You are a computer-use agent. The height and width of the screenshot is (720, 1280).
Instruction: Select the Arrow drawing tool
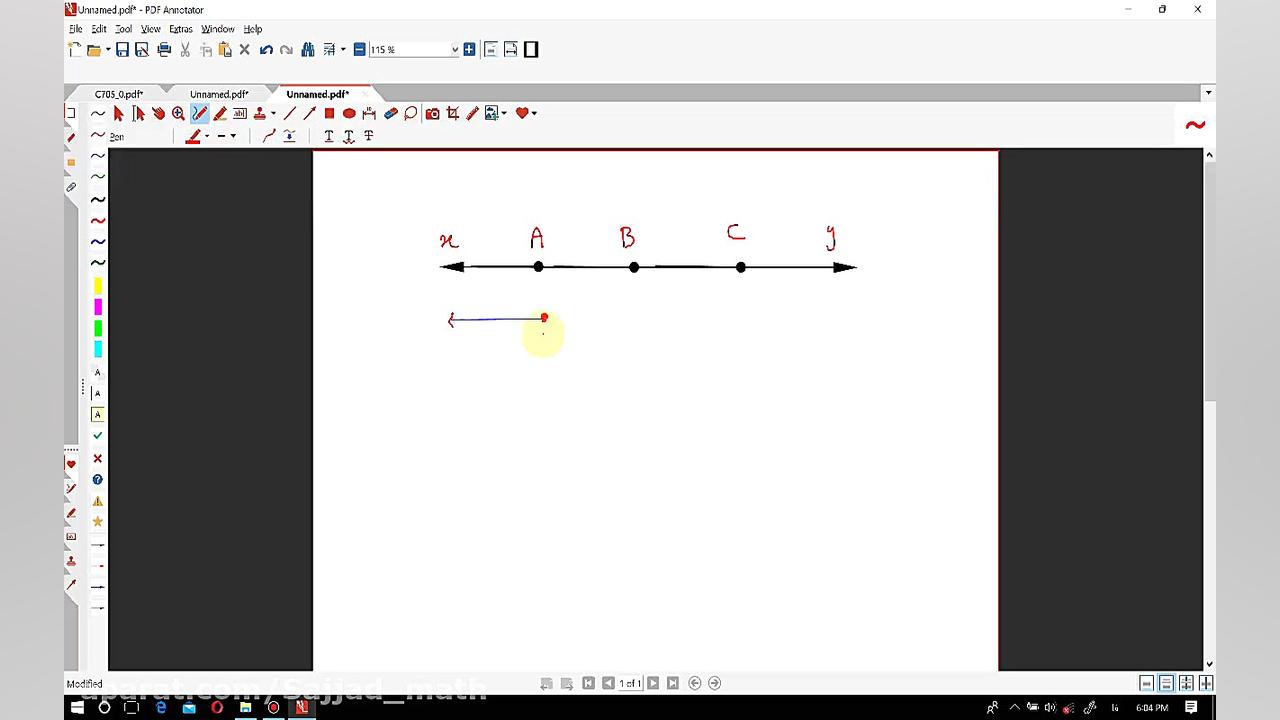click(x=309, y=113)
